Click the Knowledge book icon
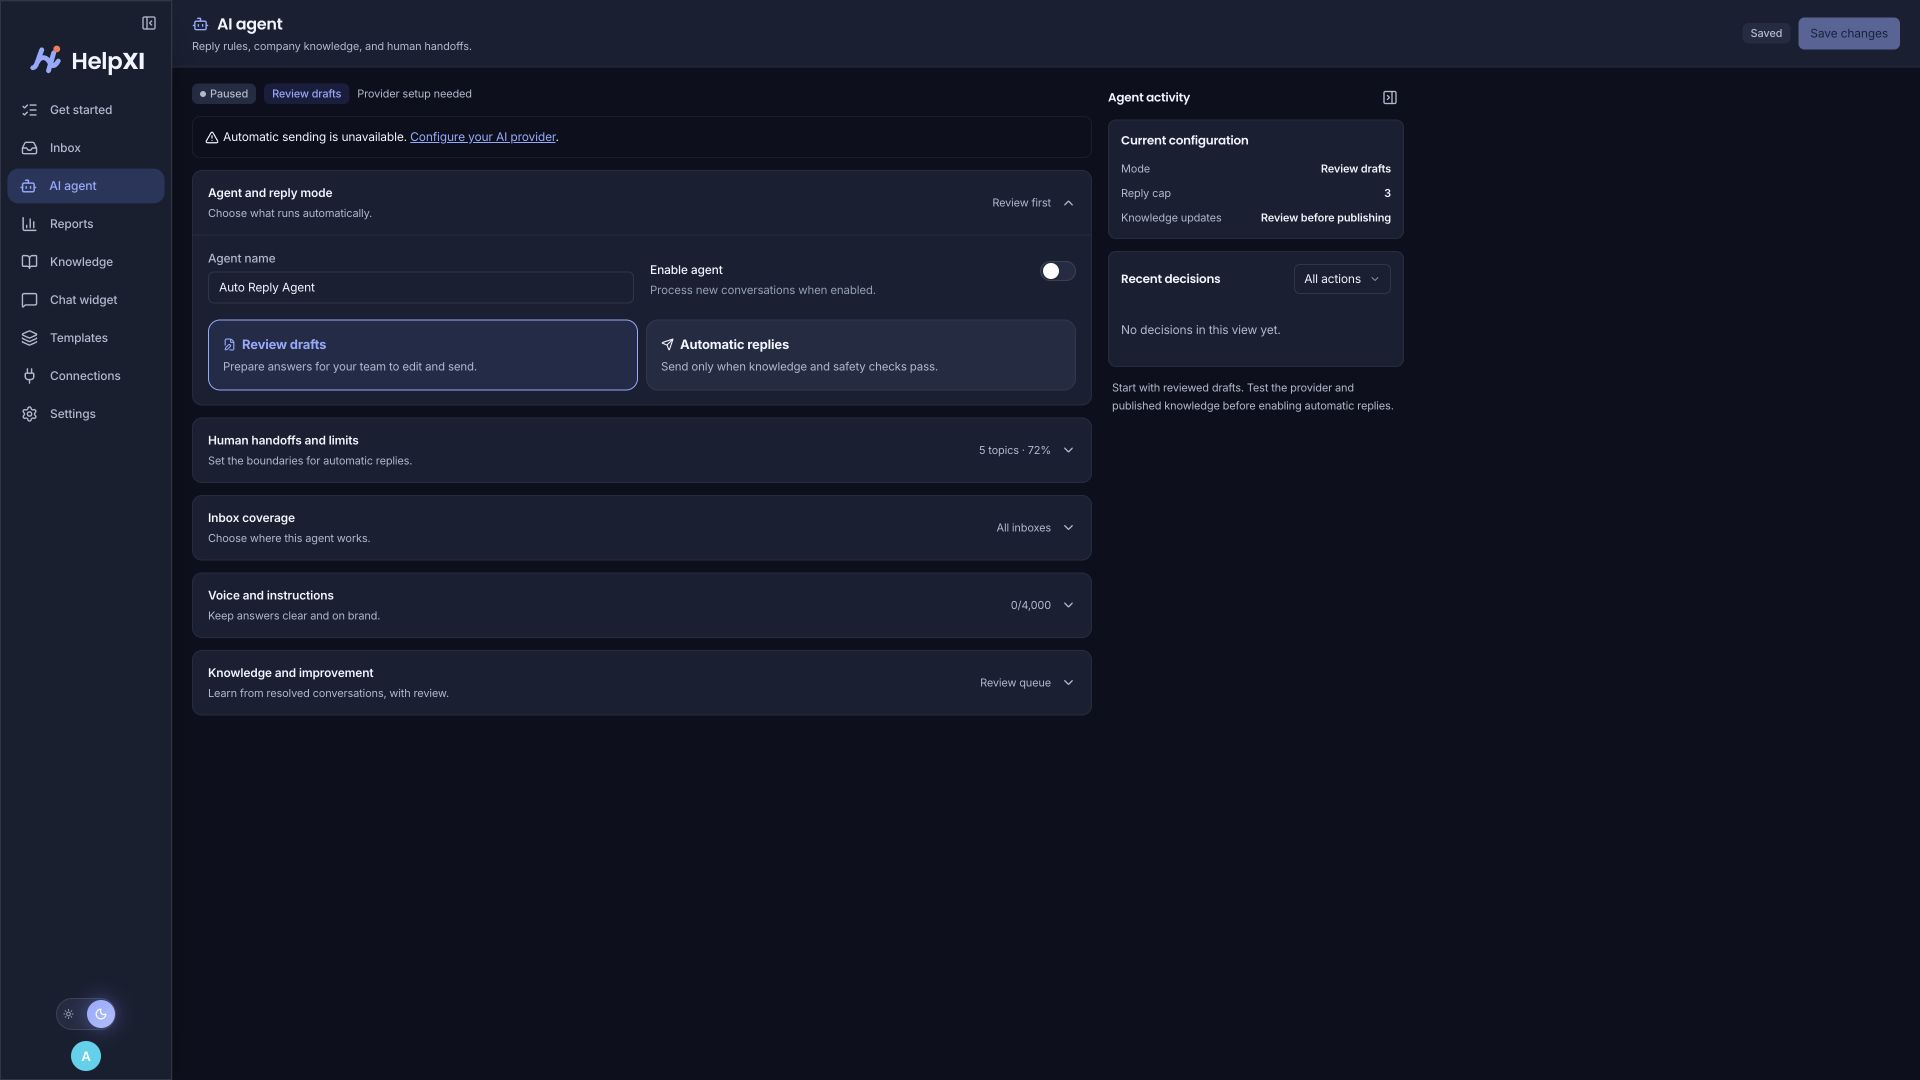 click(29, 262)
